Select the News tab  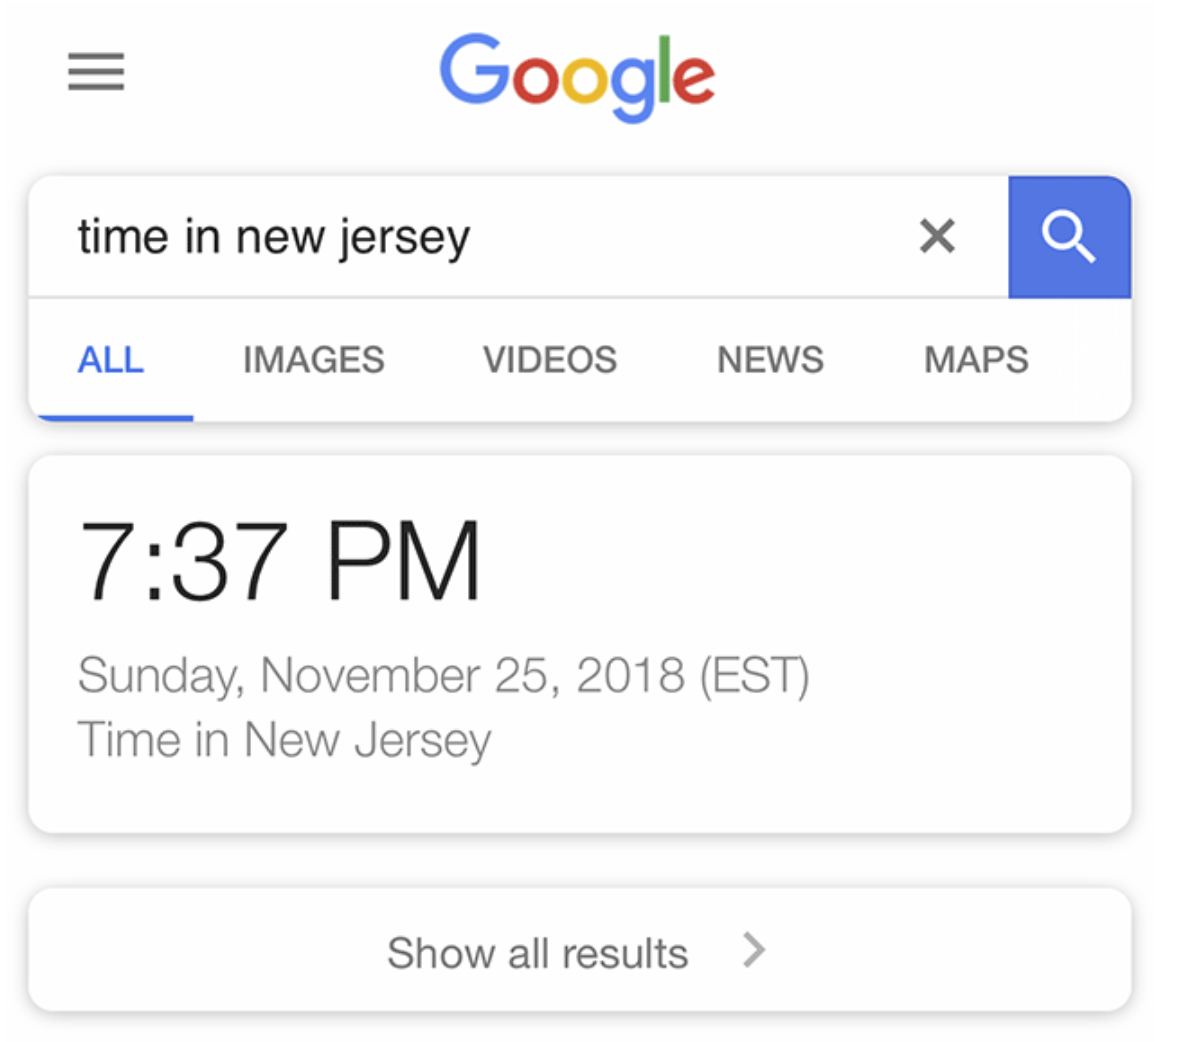770,360
